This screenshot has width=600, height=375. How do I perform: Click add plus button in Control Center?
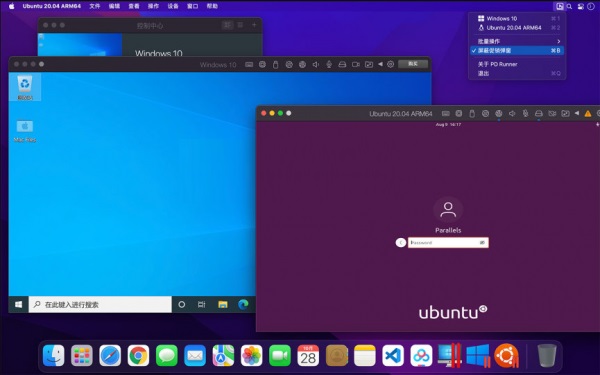pos(254,25)
